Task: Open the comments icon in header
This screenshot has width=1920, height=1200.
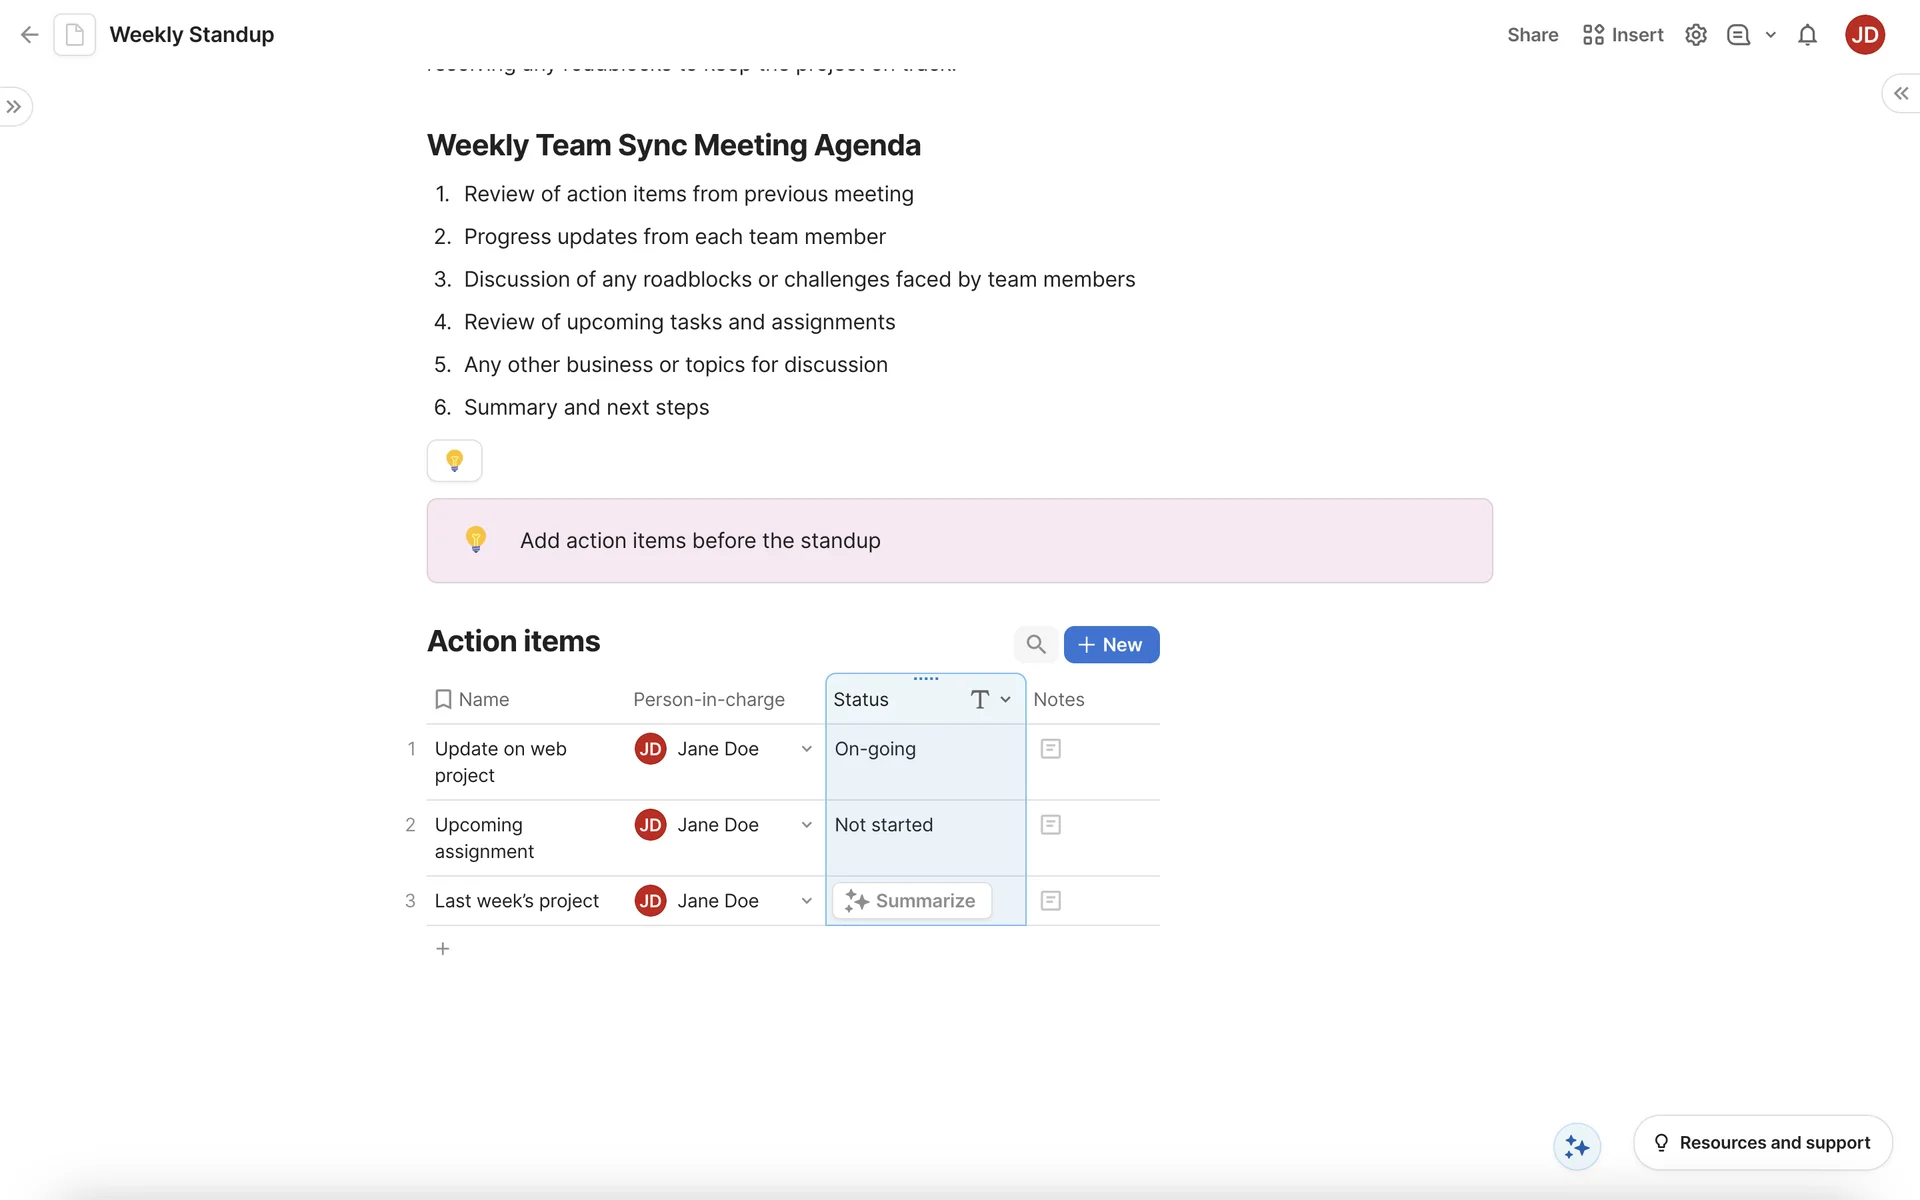Action: (1738, 35)
